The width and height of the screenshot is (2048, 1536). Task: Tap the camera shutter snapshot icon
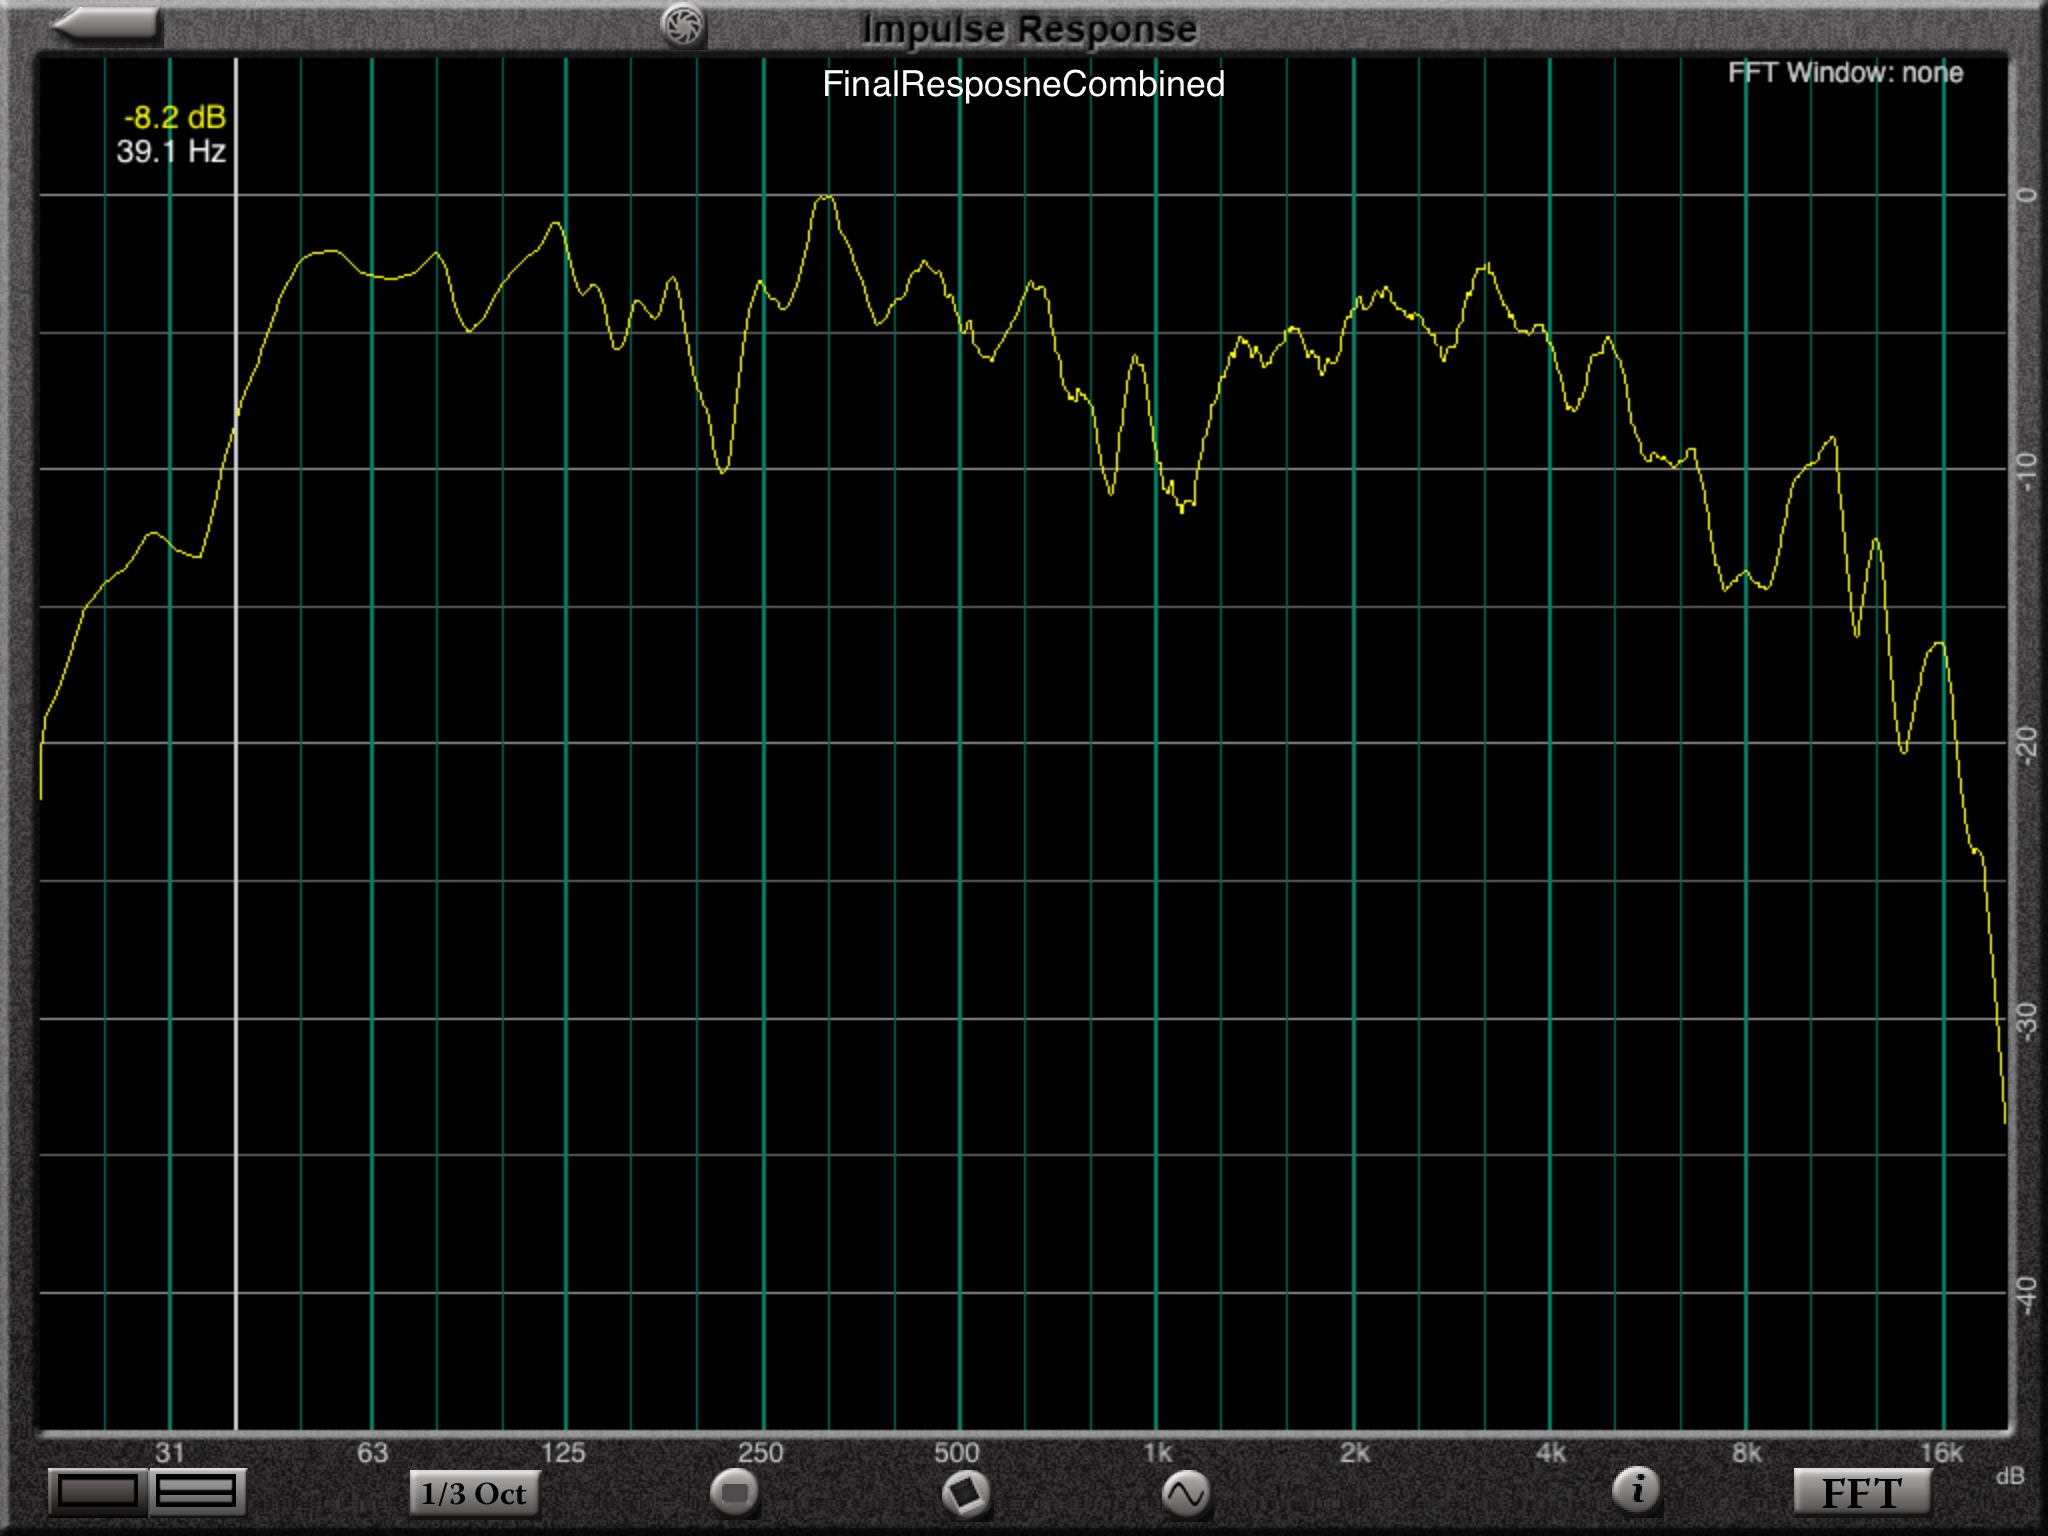pyautogui.click(x=684, y=25)
